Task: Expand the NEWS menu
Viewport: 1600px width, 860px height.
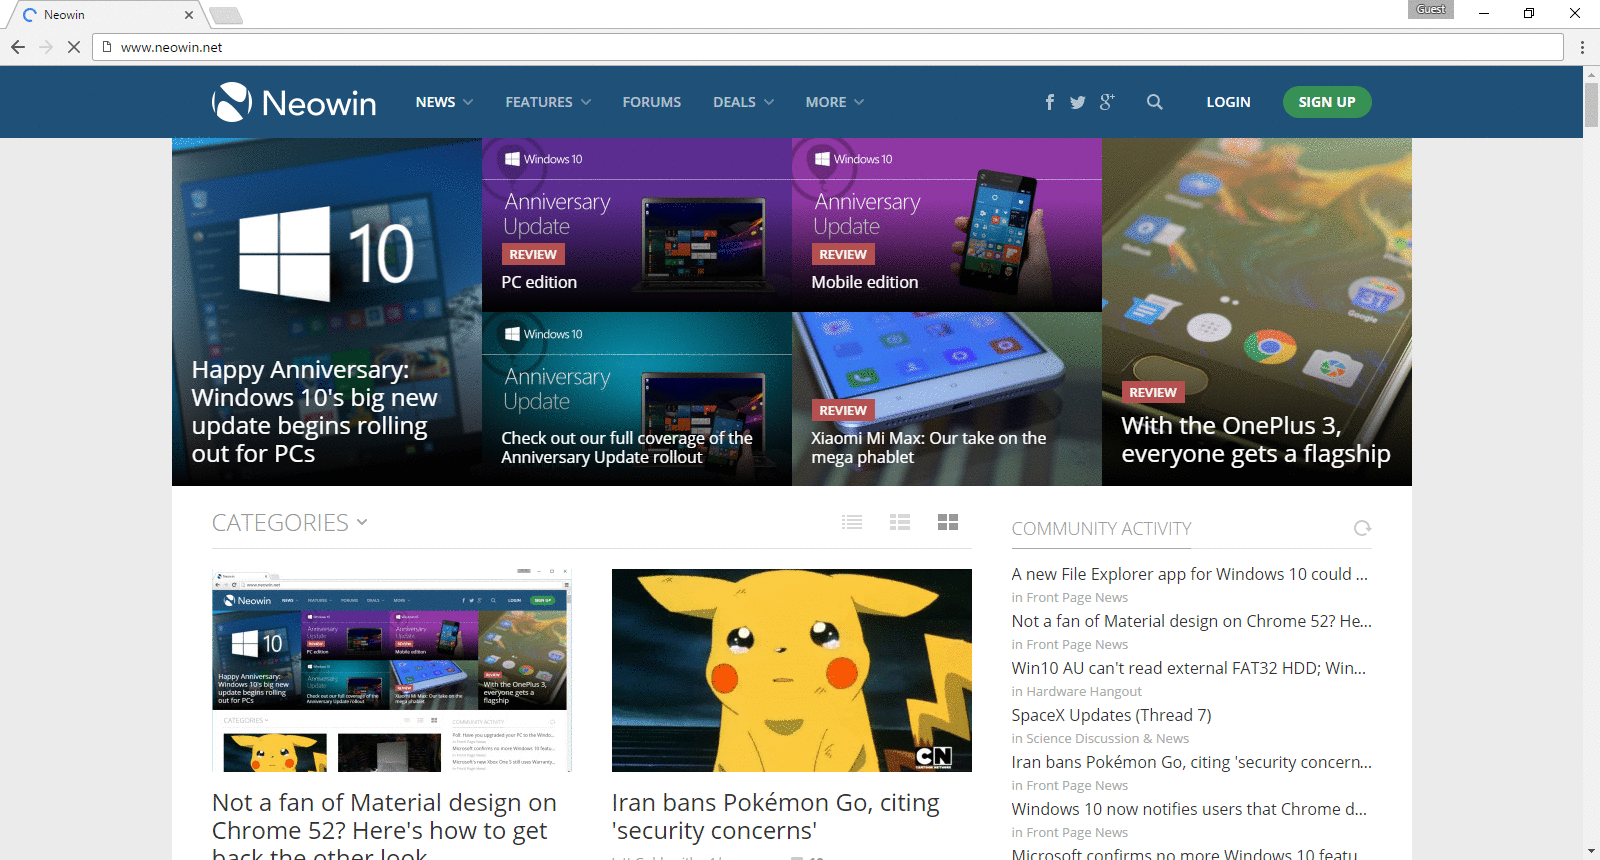Action: 444,102
